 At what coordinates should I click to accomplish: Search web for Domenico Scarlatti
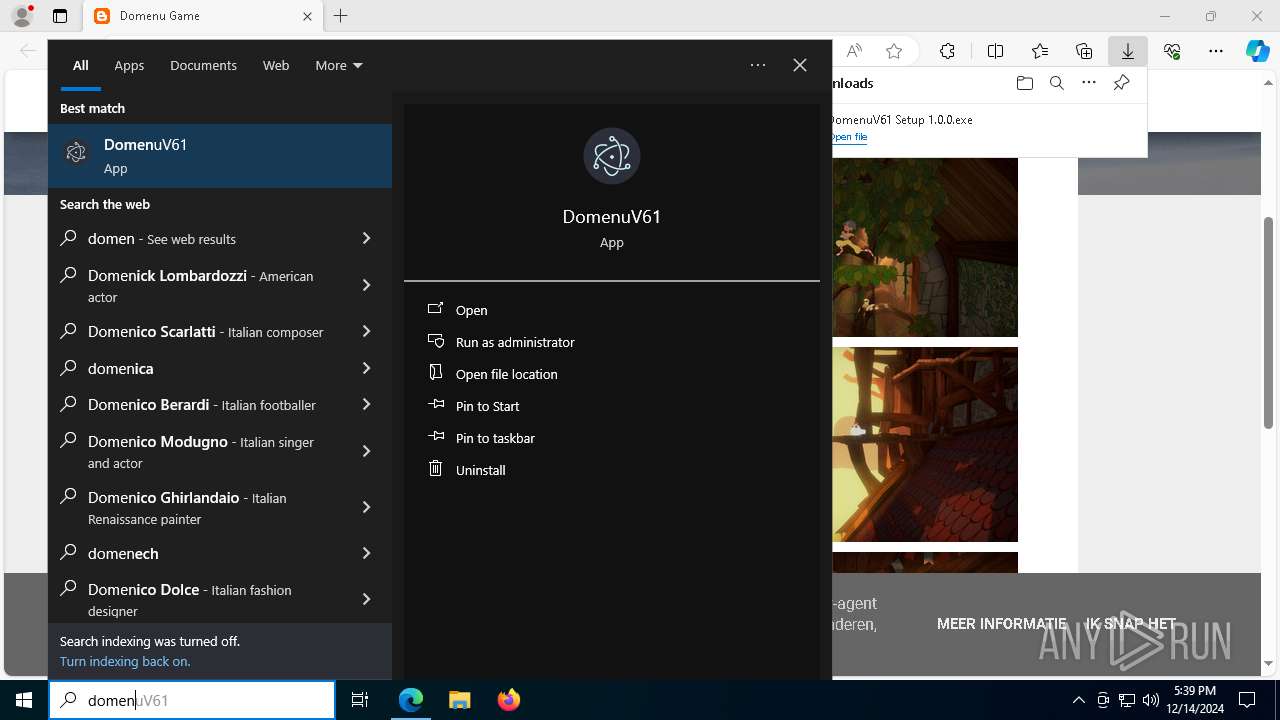click(x=205, y=331)
